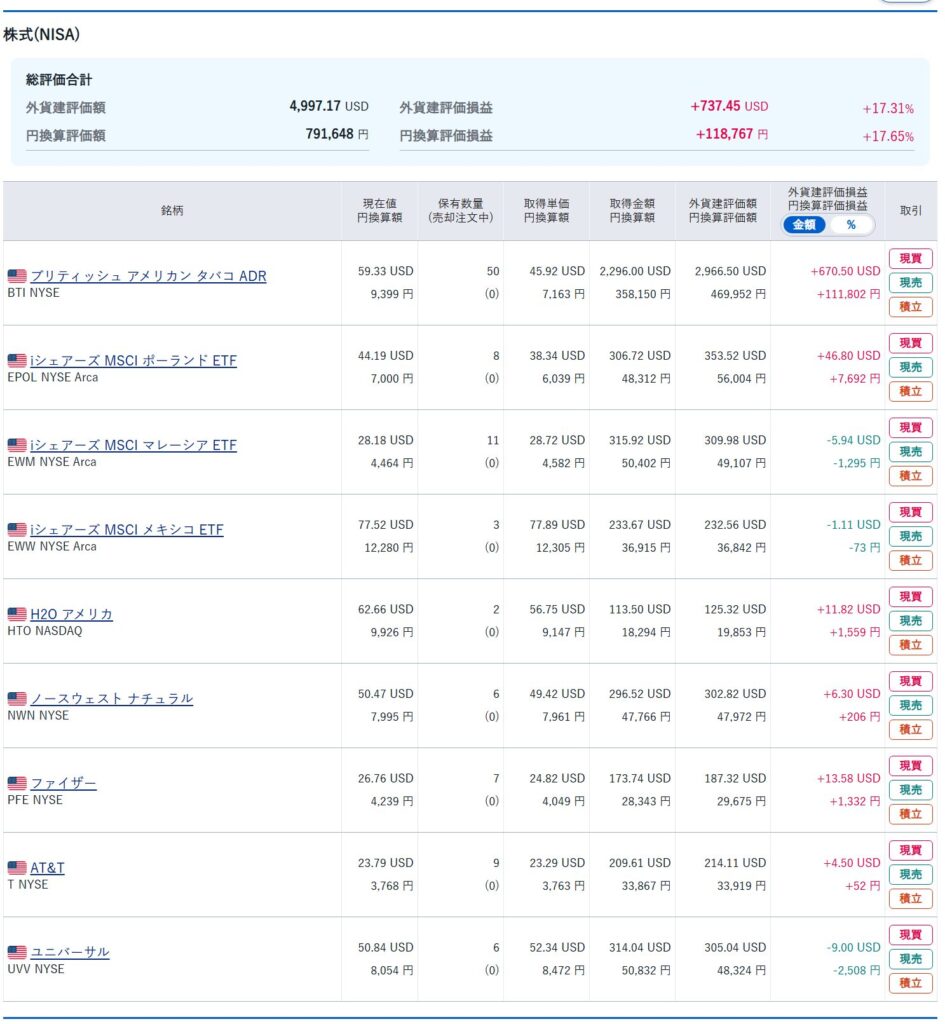Click 積立 button for NWN row

tap(910, 729)
